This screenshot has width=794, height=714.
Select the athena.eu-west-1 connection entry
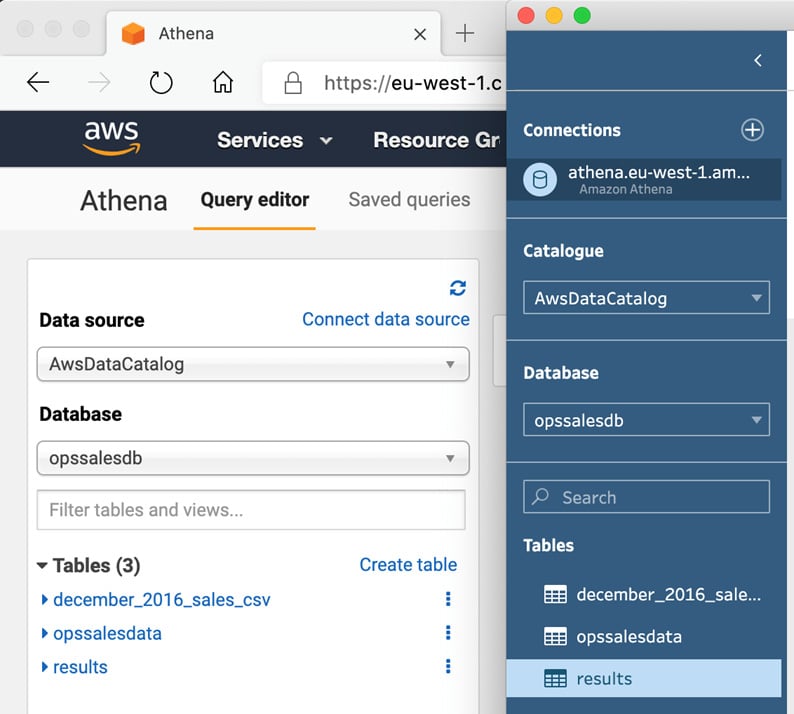point(644,180)
